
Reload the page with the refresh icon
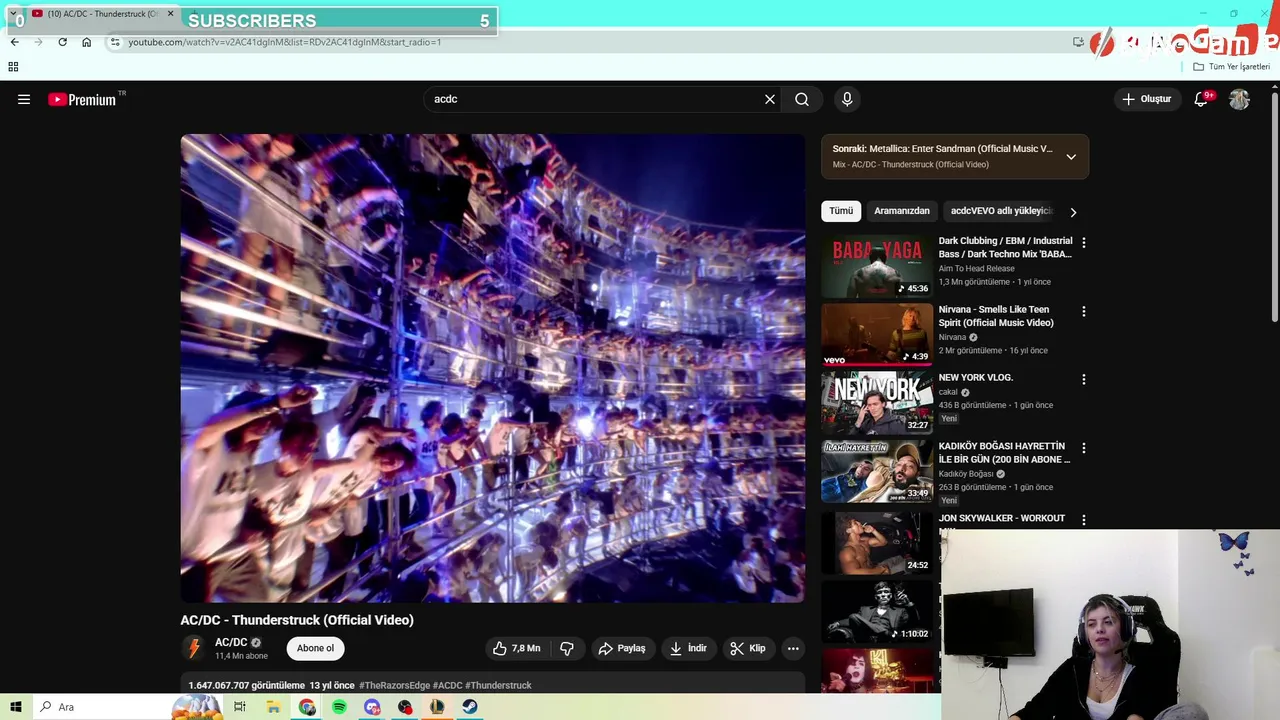pyautogui.click(x=62, y=42)
